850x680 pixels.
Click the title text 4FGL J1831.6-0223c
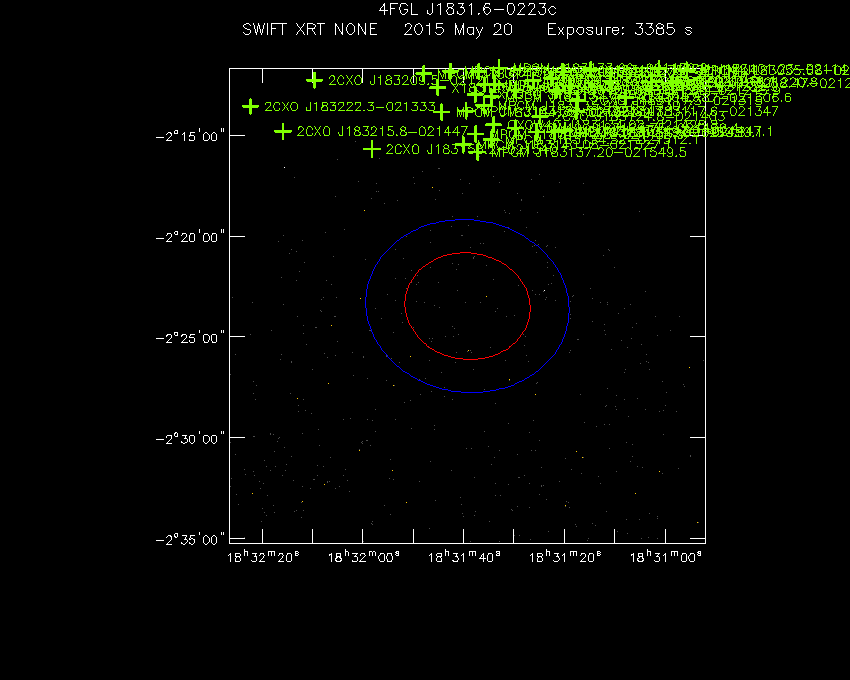467,10
